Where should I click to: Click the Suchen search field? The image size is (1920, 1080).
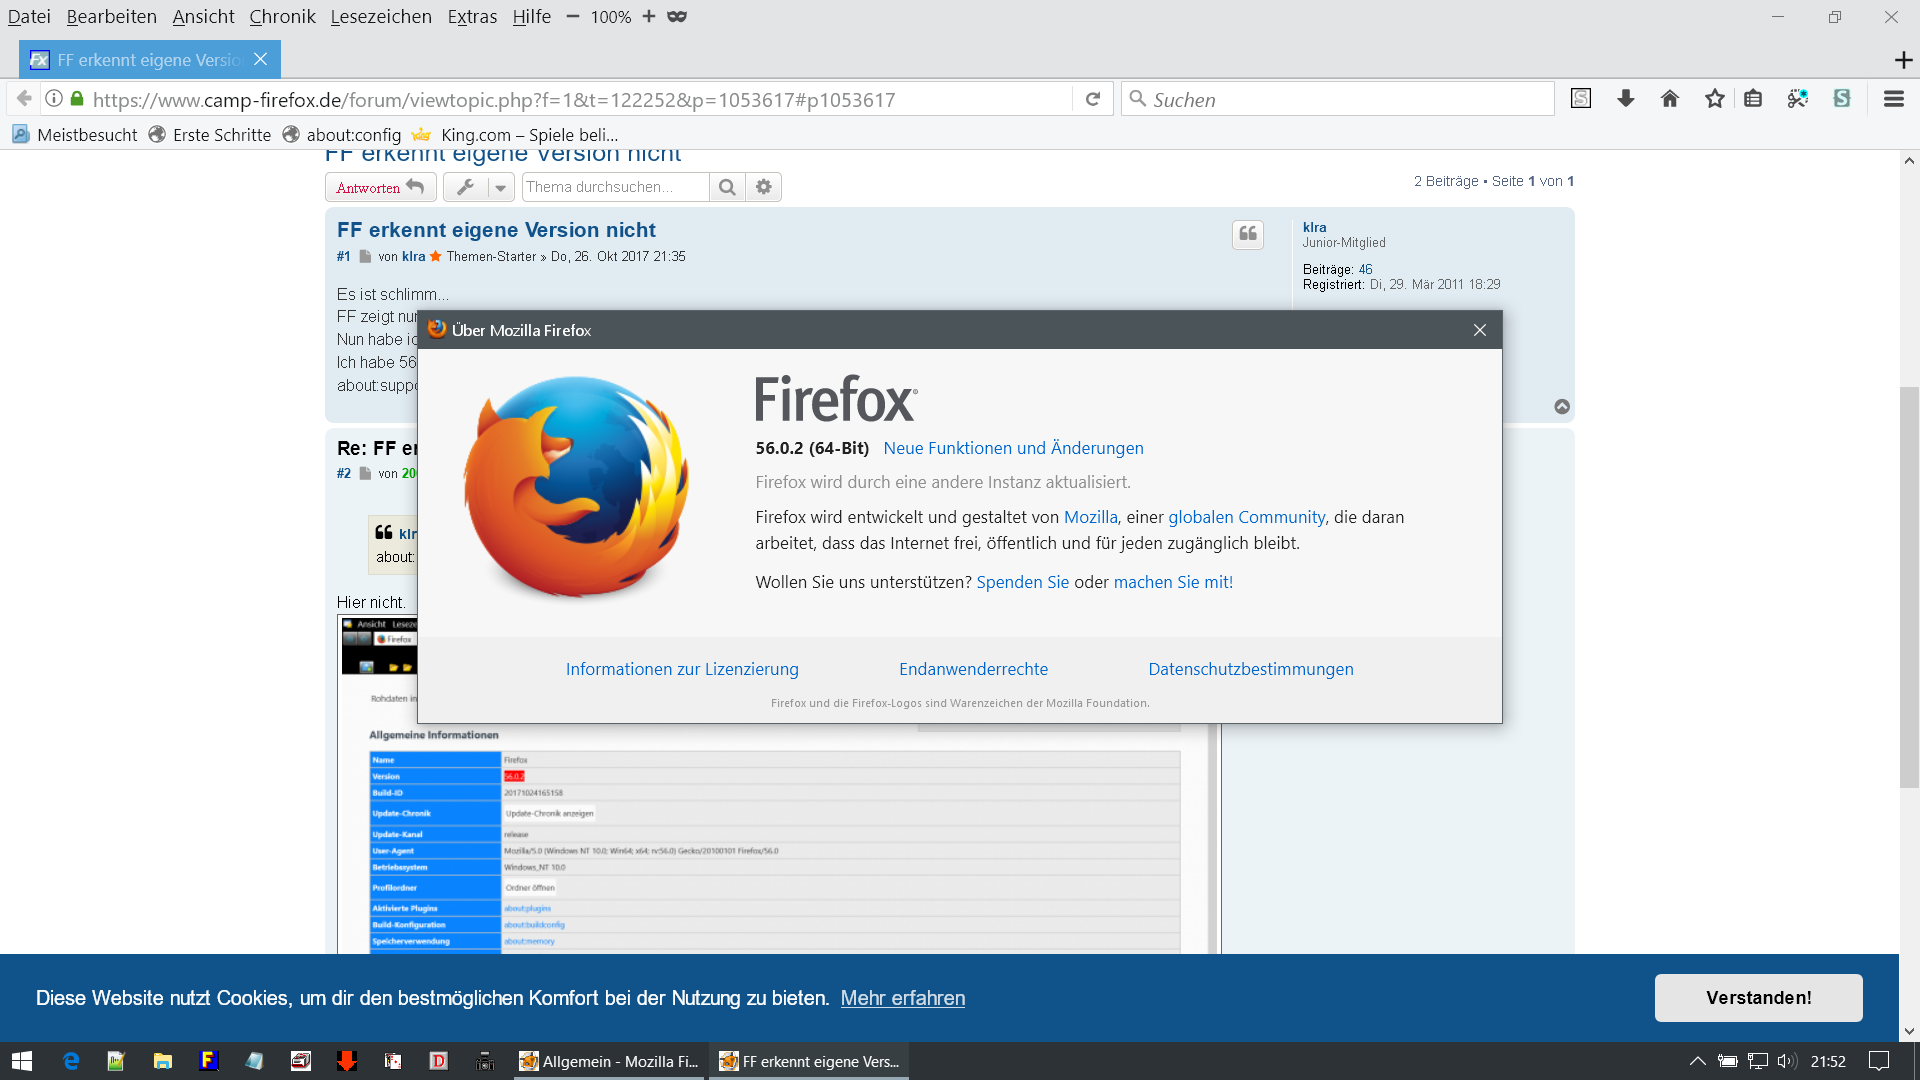click(x=1340, y=99)
